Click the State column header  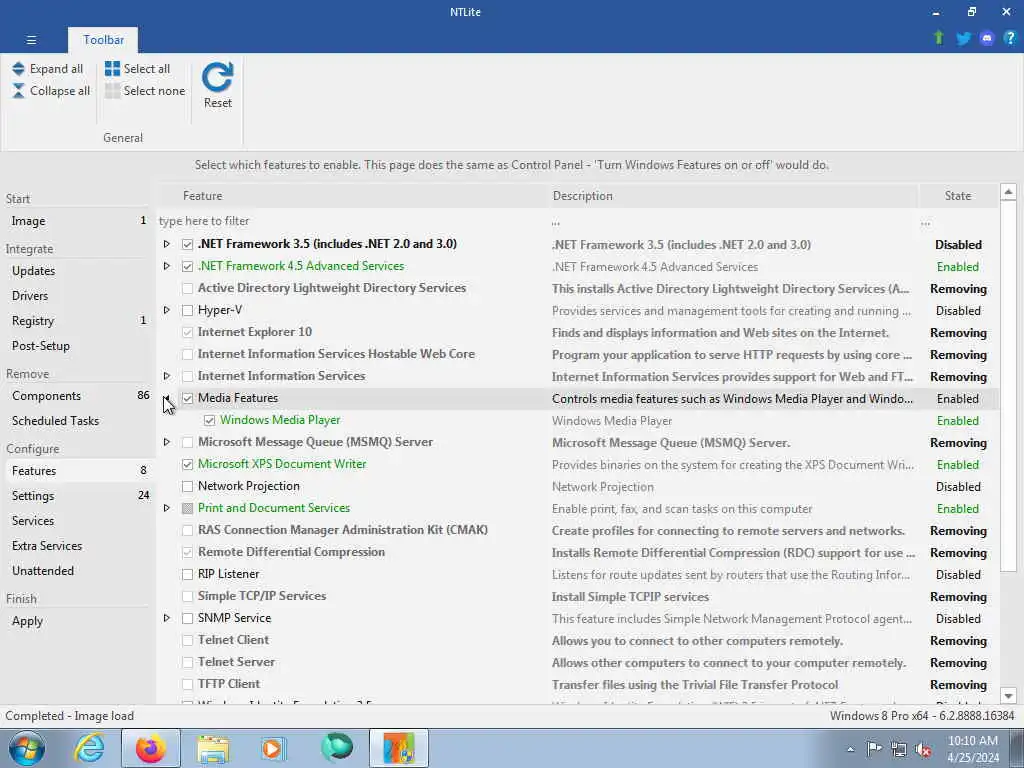(x=958, y=196)
